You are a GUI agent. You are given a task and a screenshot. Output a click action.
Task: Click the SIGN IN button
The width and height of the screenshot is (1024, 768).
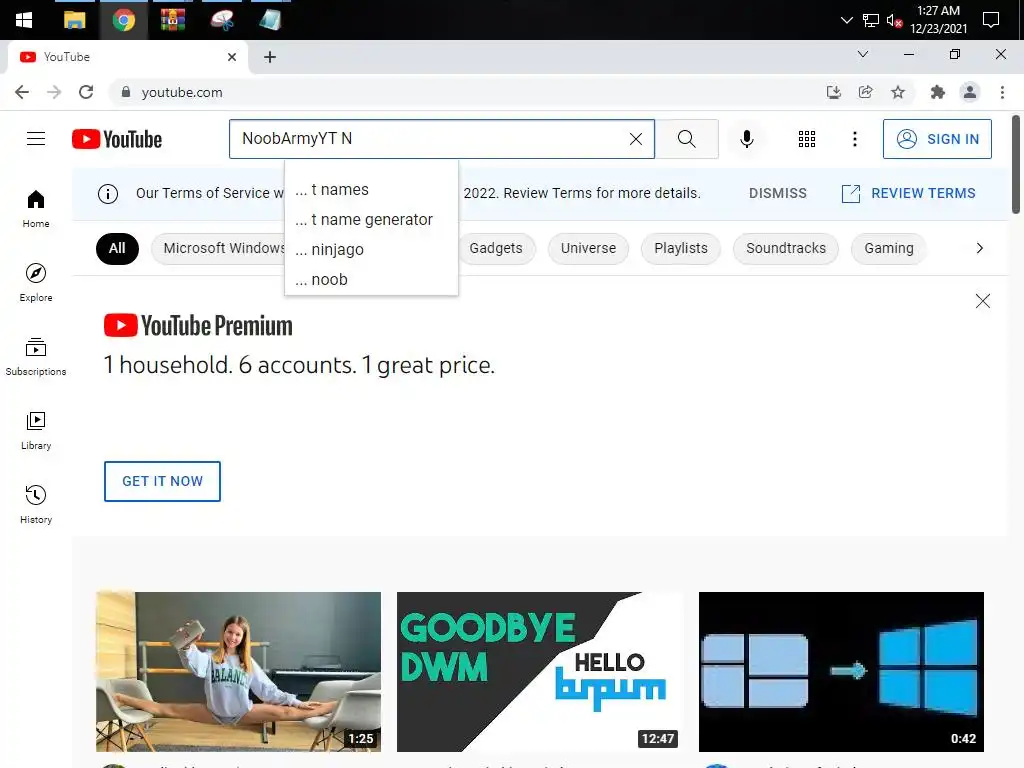936,138
